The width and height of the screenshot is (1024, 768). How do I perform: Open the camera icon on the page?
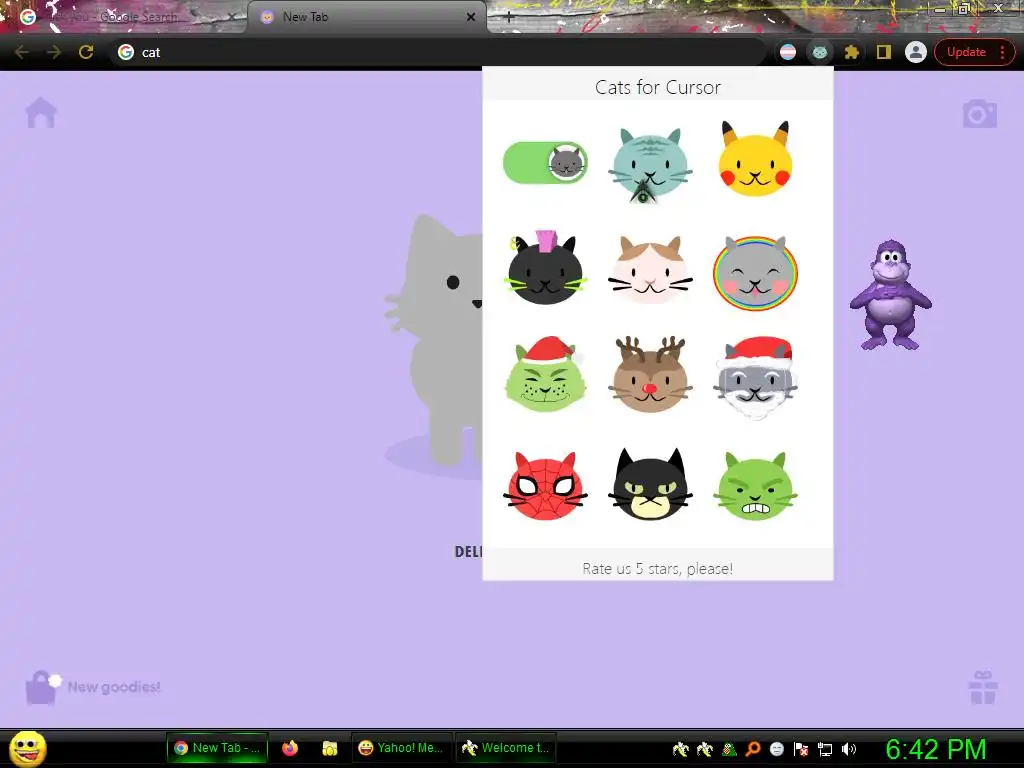click(980, 114)
